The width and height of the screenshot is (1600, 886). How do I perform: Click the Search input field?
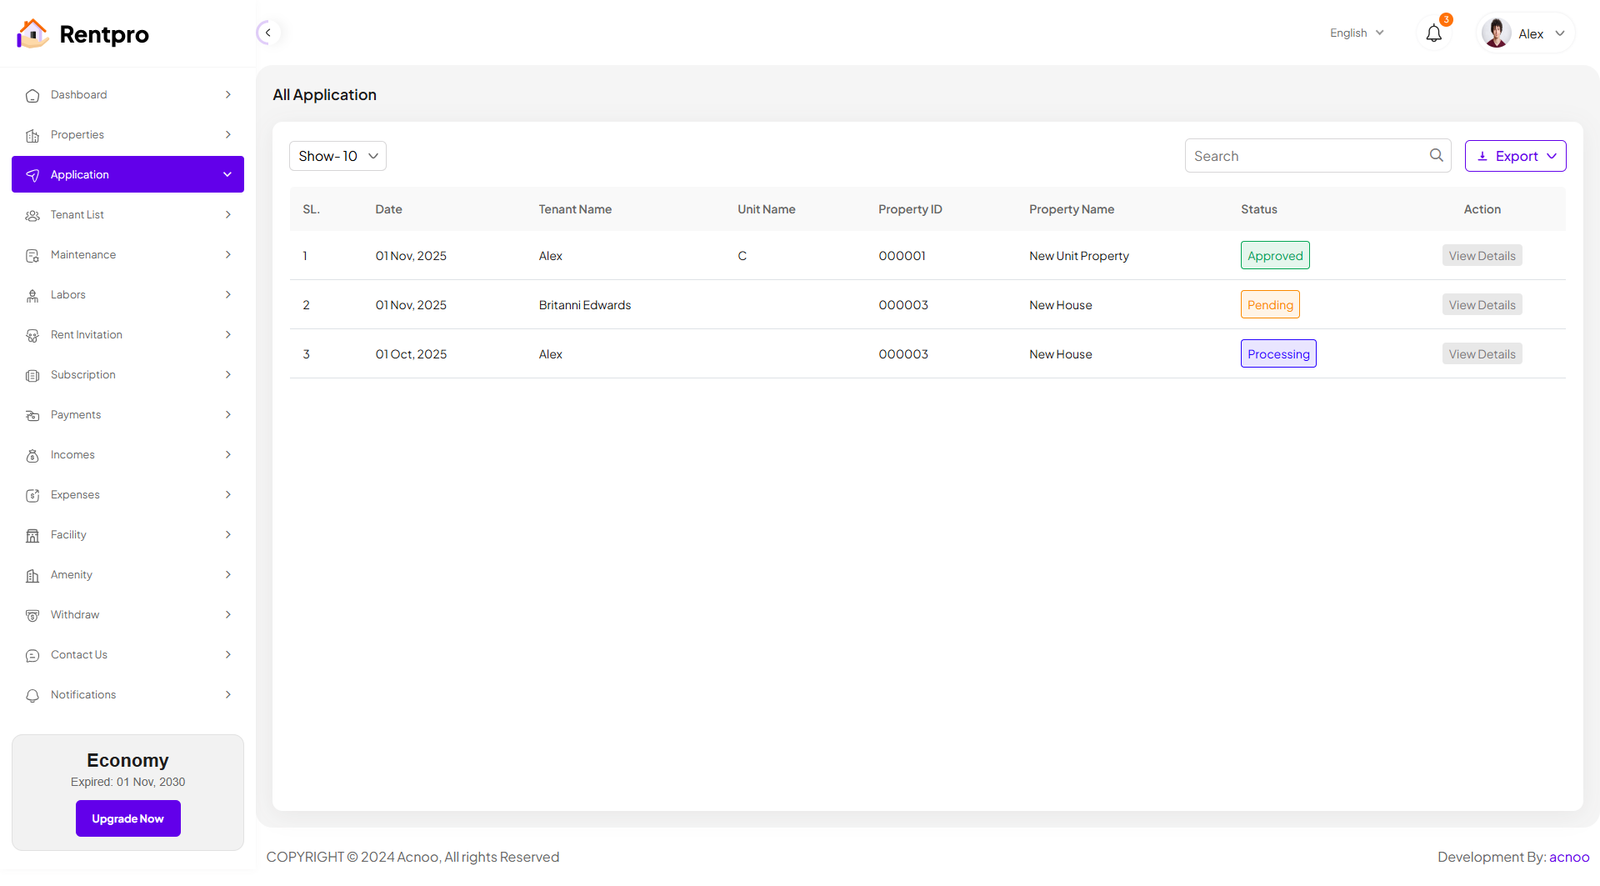(1305, 156)
